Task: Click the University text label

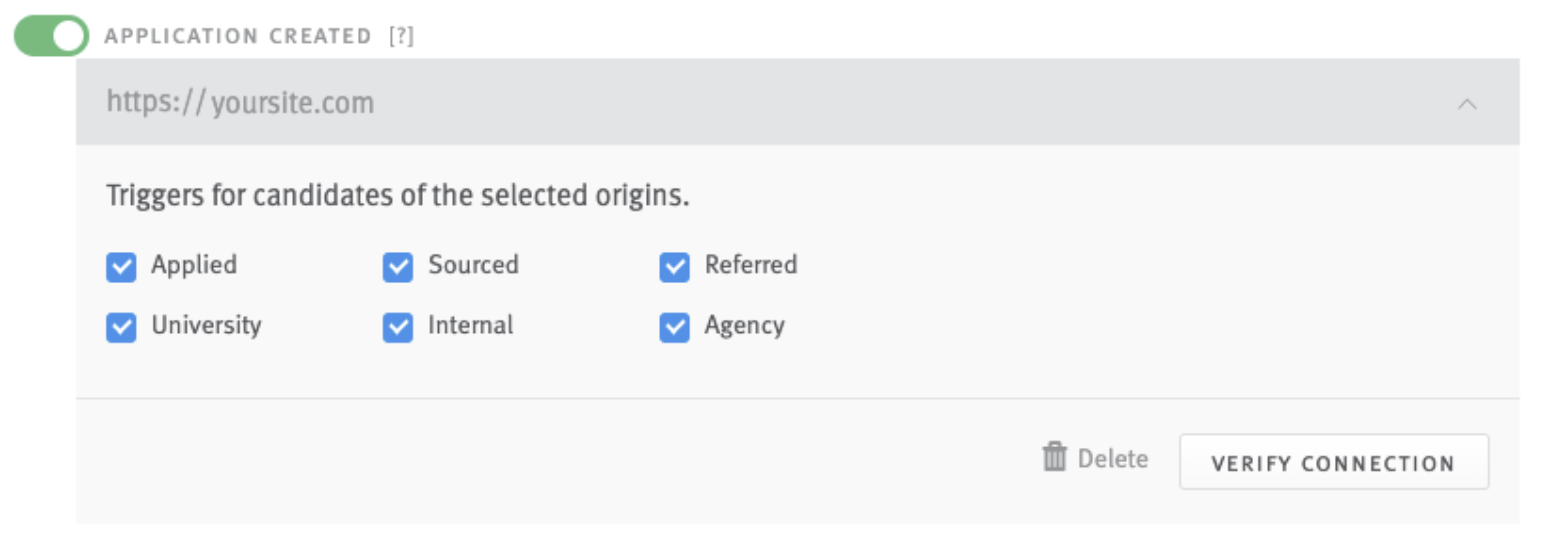Action: point(206,326)
